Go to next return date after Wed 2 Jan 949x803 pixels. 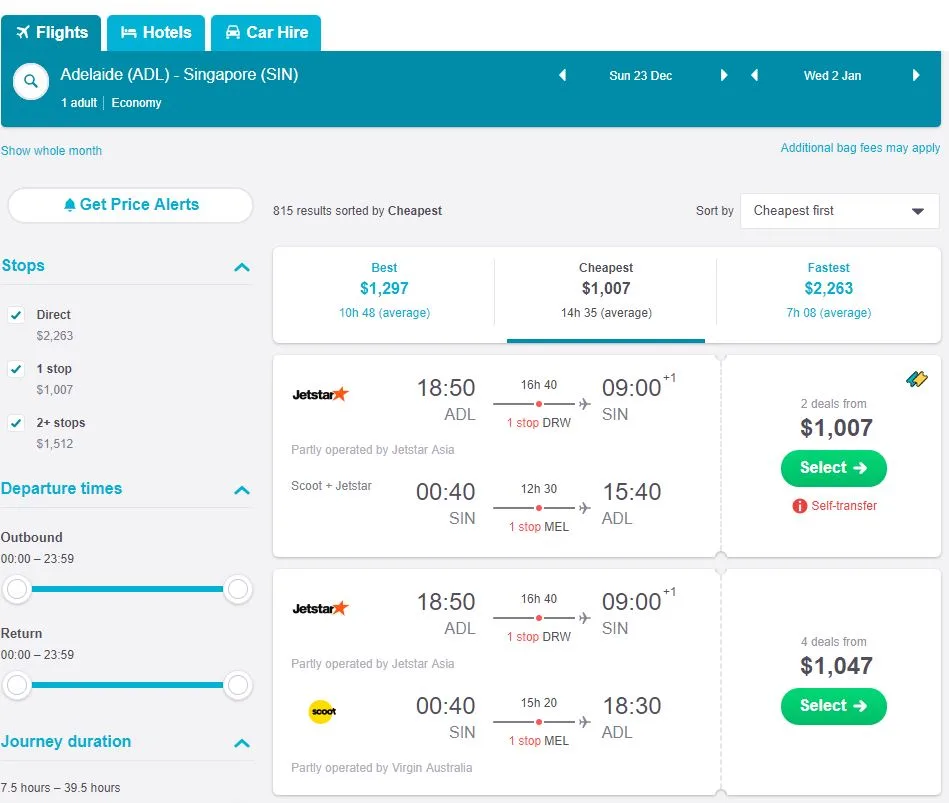pyautogui.click(x=916, y=75)
